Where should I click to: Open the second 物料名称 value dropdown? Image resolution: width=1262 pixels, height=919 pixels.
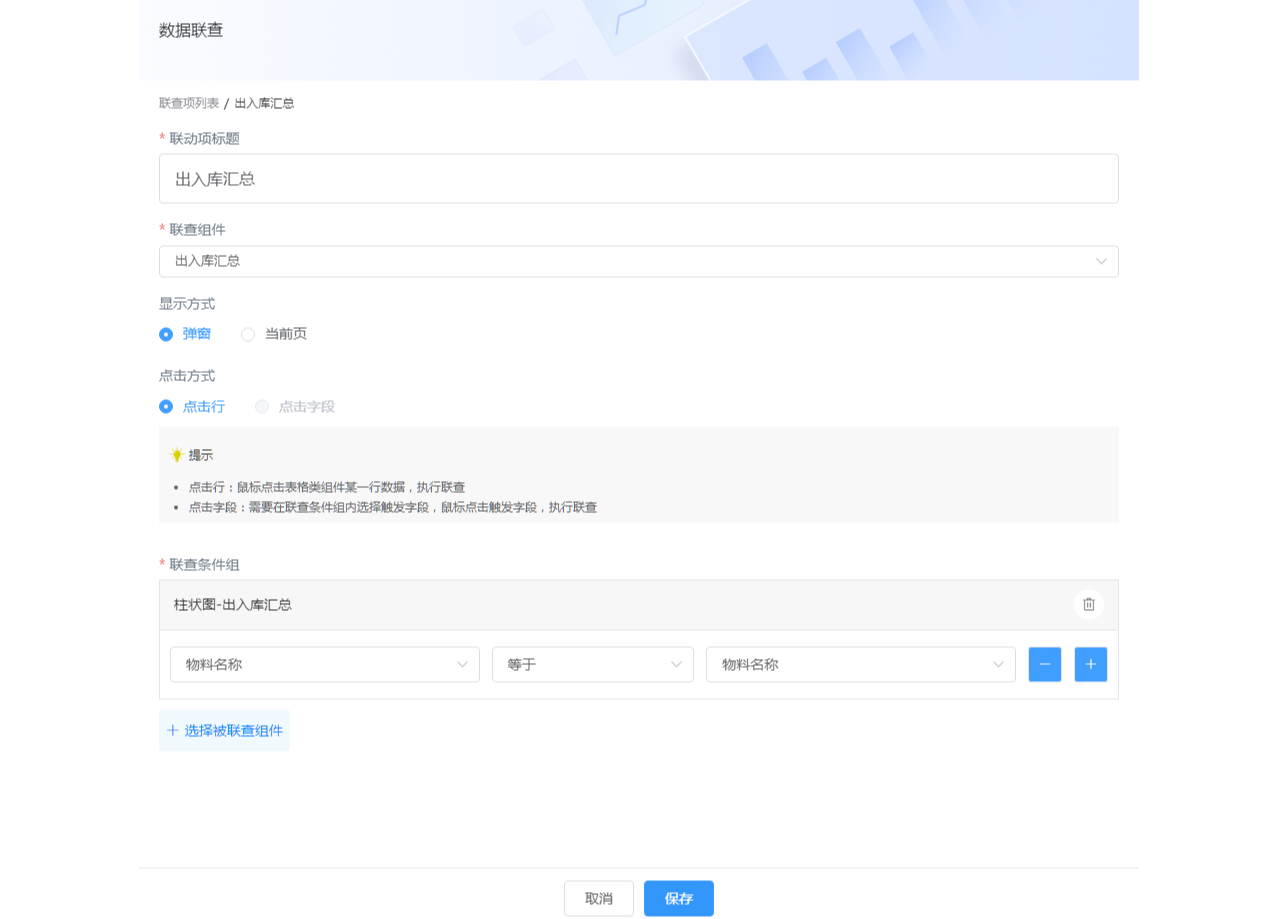click(x=860, y=664)
